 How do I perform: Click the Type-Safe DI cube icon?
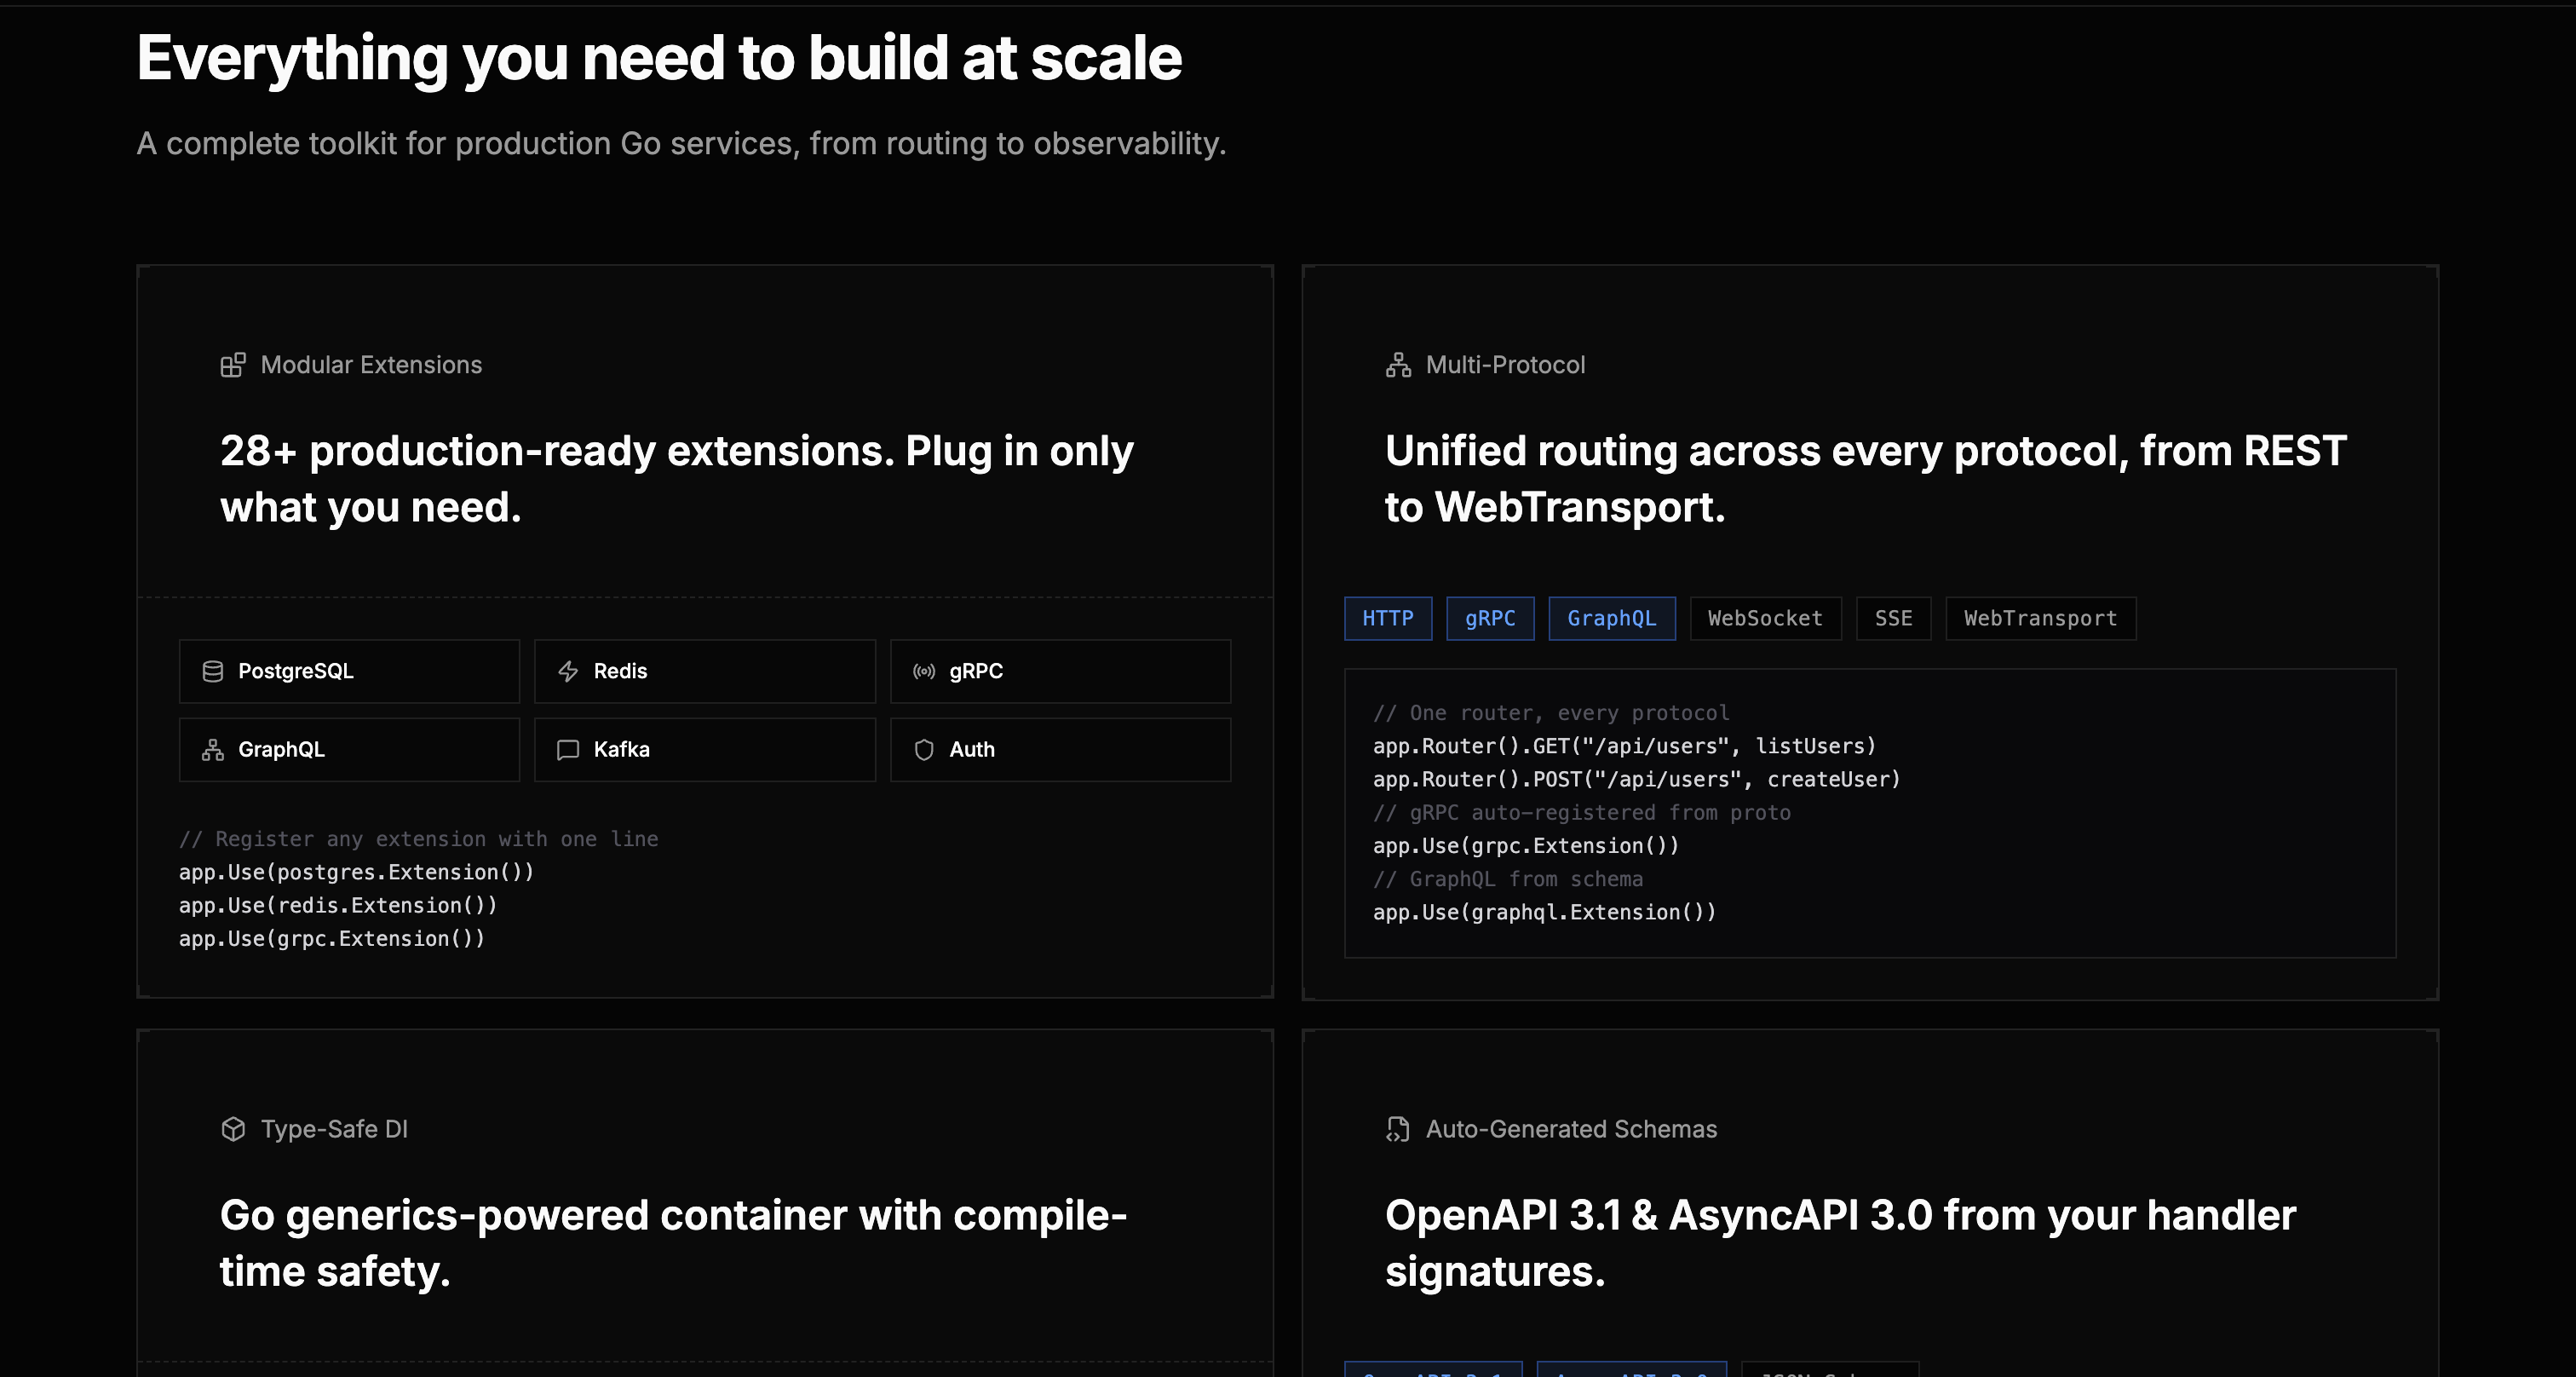[233, 1129]
